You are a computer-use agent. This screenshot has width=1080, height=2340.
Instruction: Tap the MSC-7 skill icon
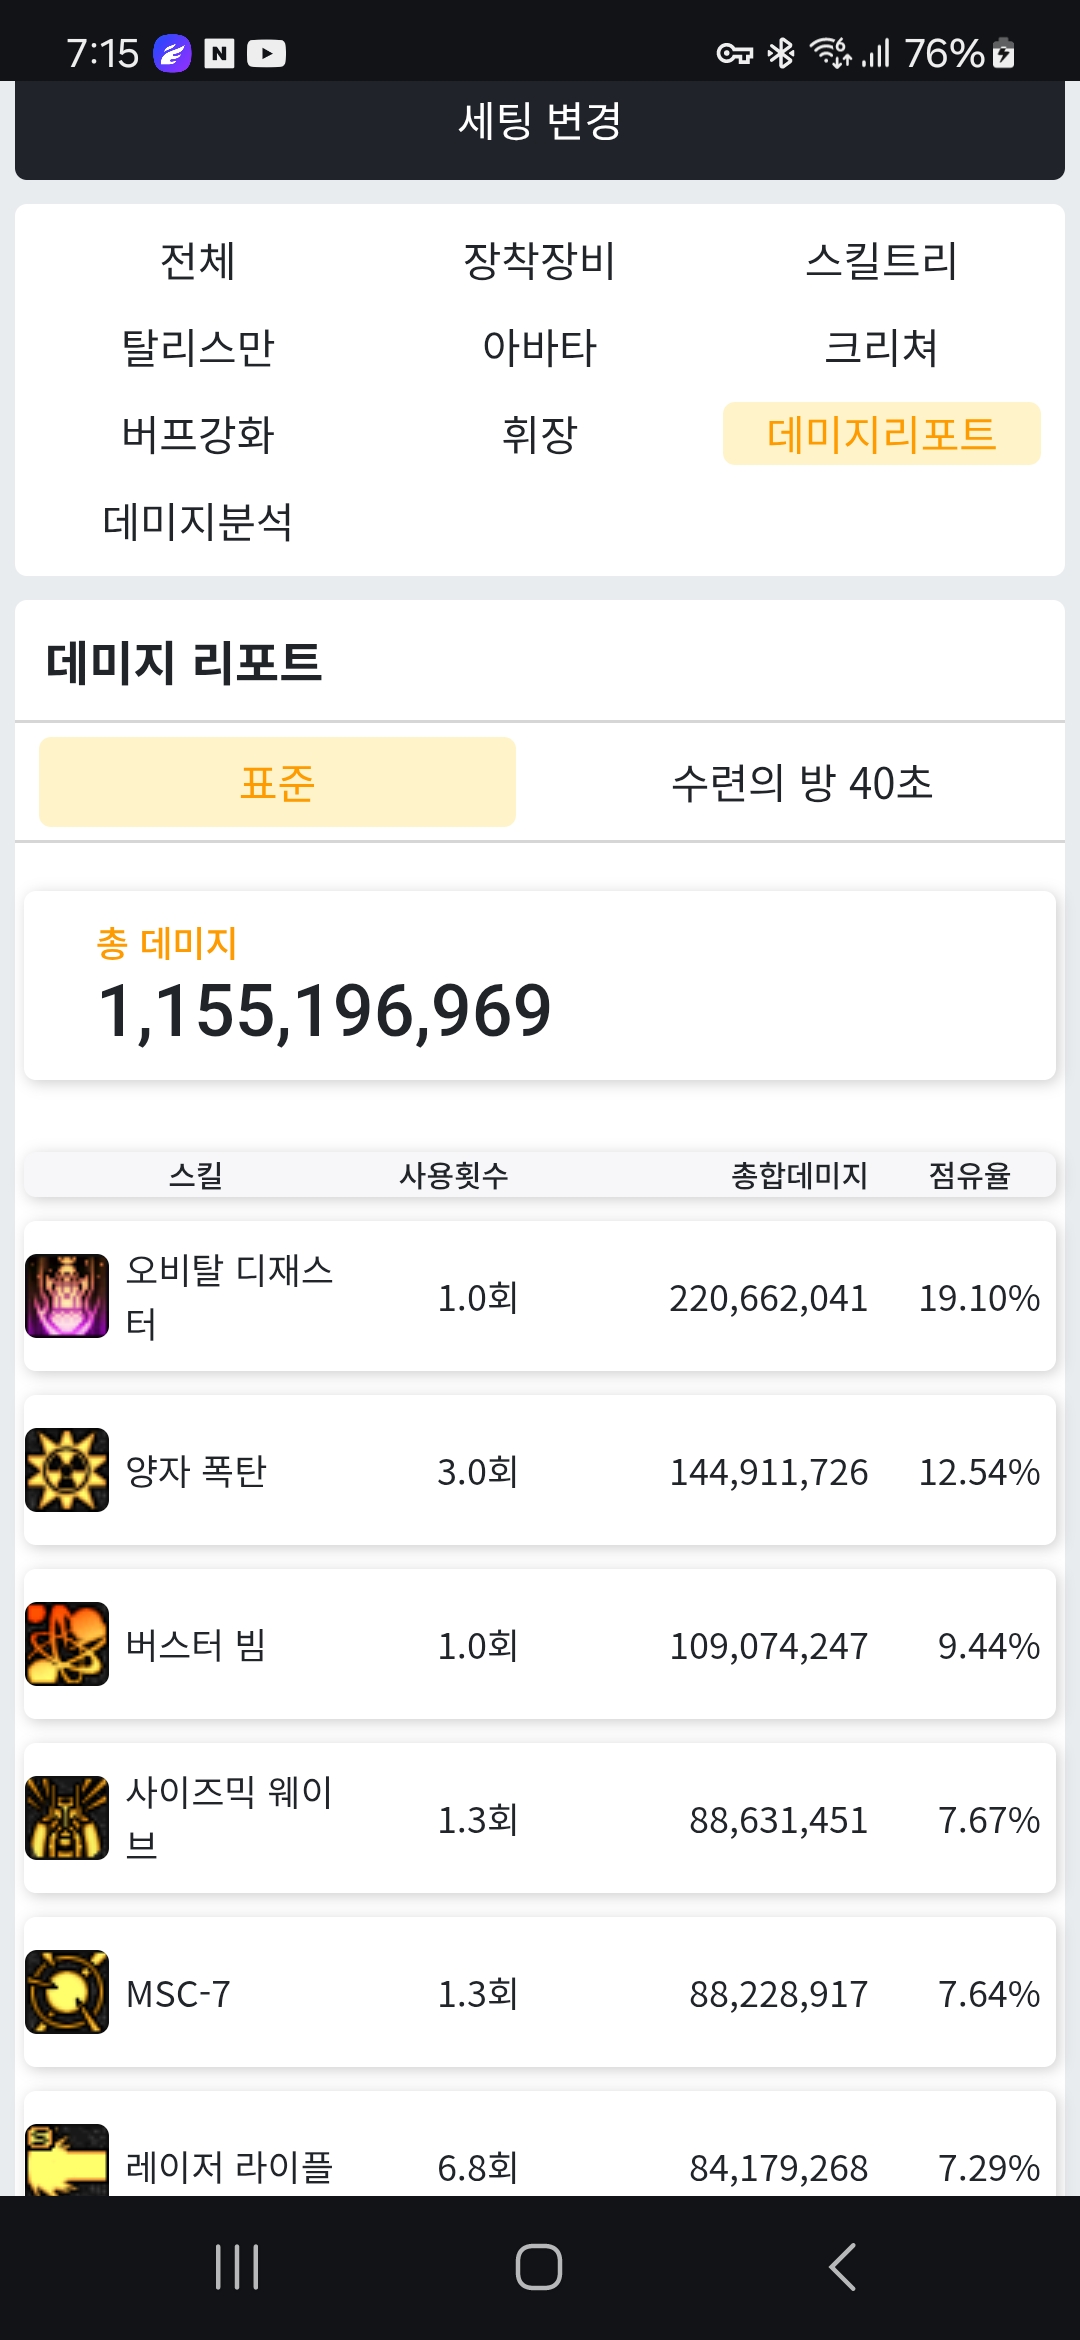67,1992
